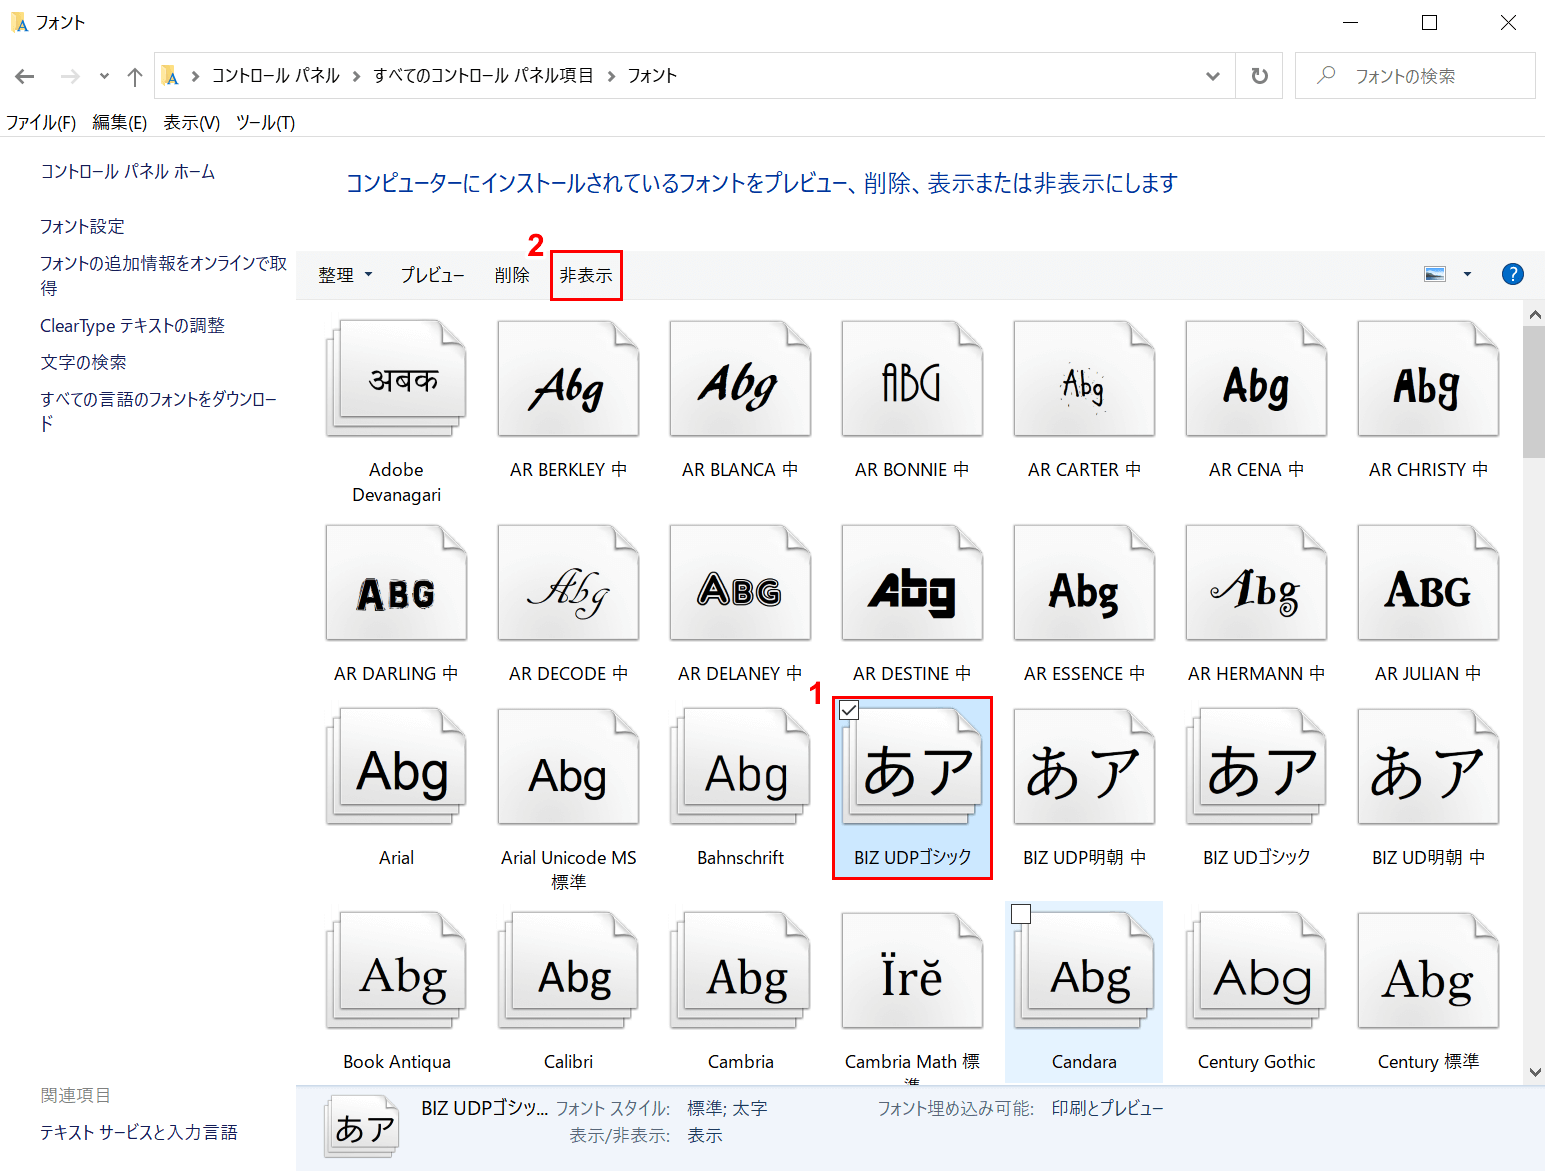Click BIZ UDPゴシック preview thumbnail in details pane
The image size is (1545, 1171).
tap(363, 1128)
